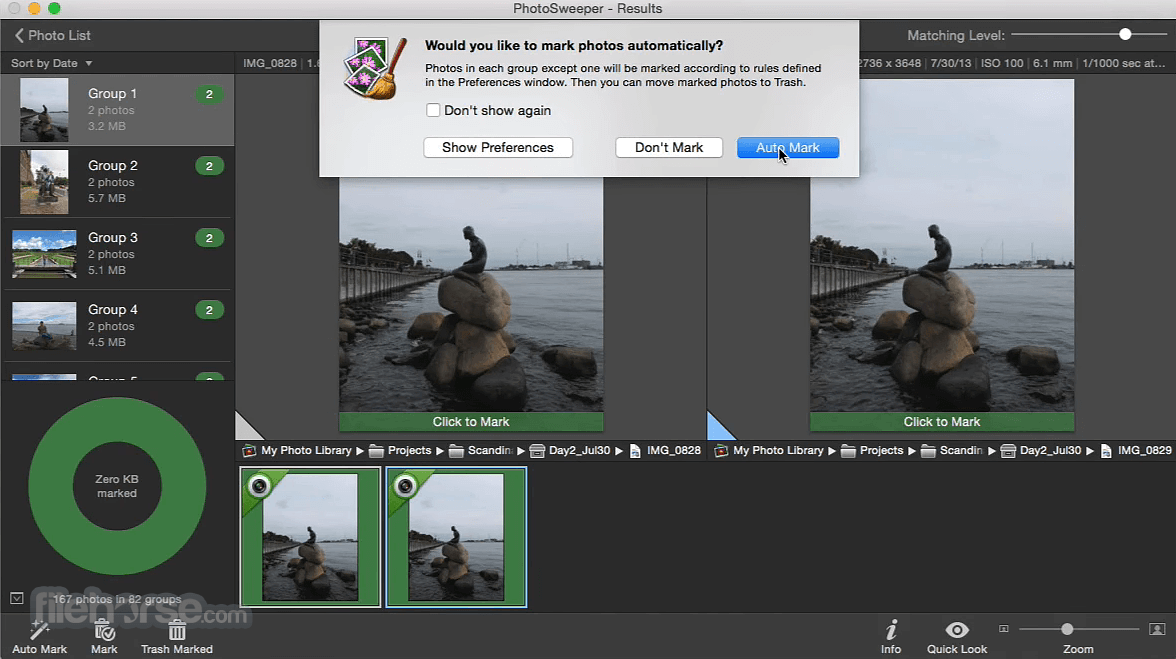
Task: Click IMG_0829 file in the right path
Action: click(1136, 451)
